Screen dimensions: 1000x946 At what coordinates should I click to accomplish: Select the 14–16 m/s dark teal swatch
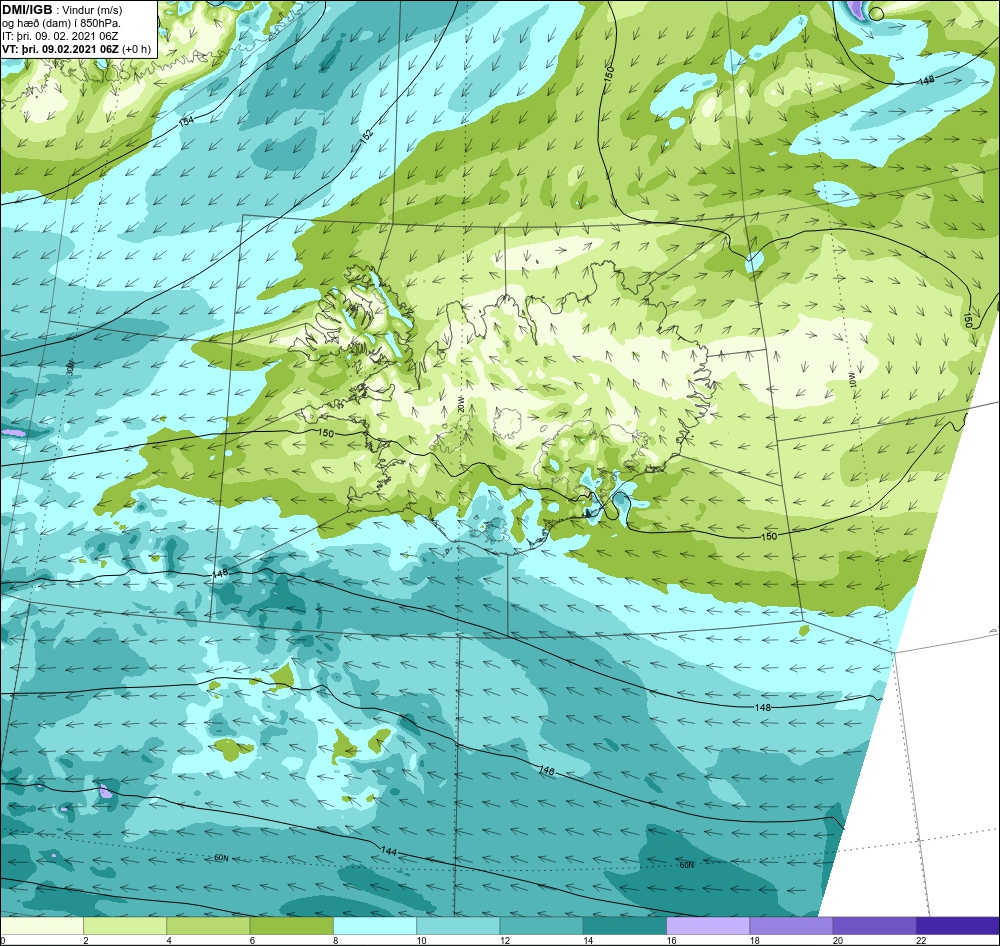point(624,925)
